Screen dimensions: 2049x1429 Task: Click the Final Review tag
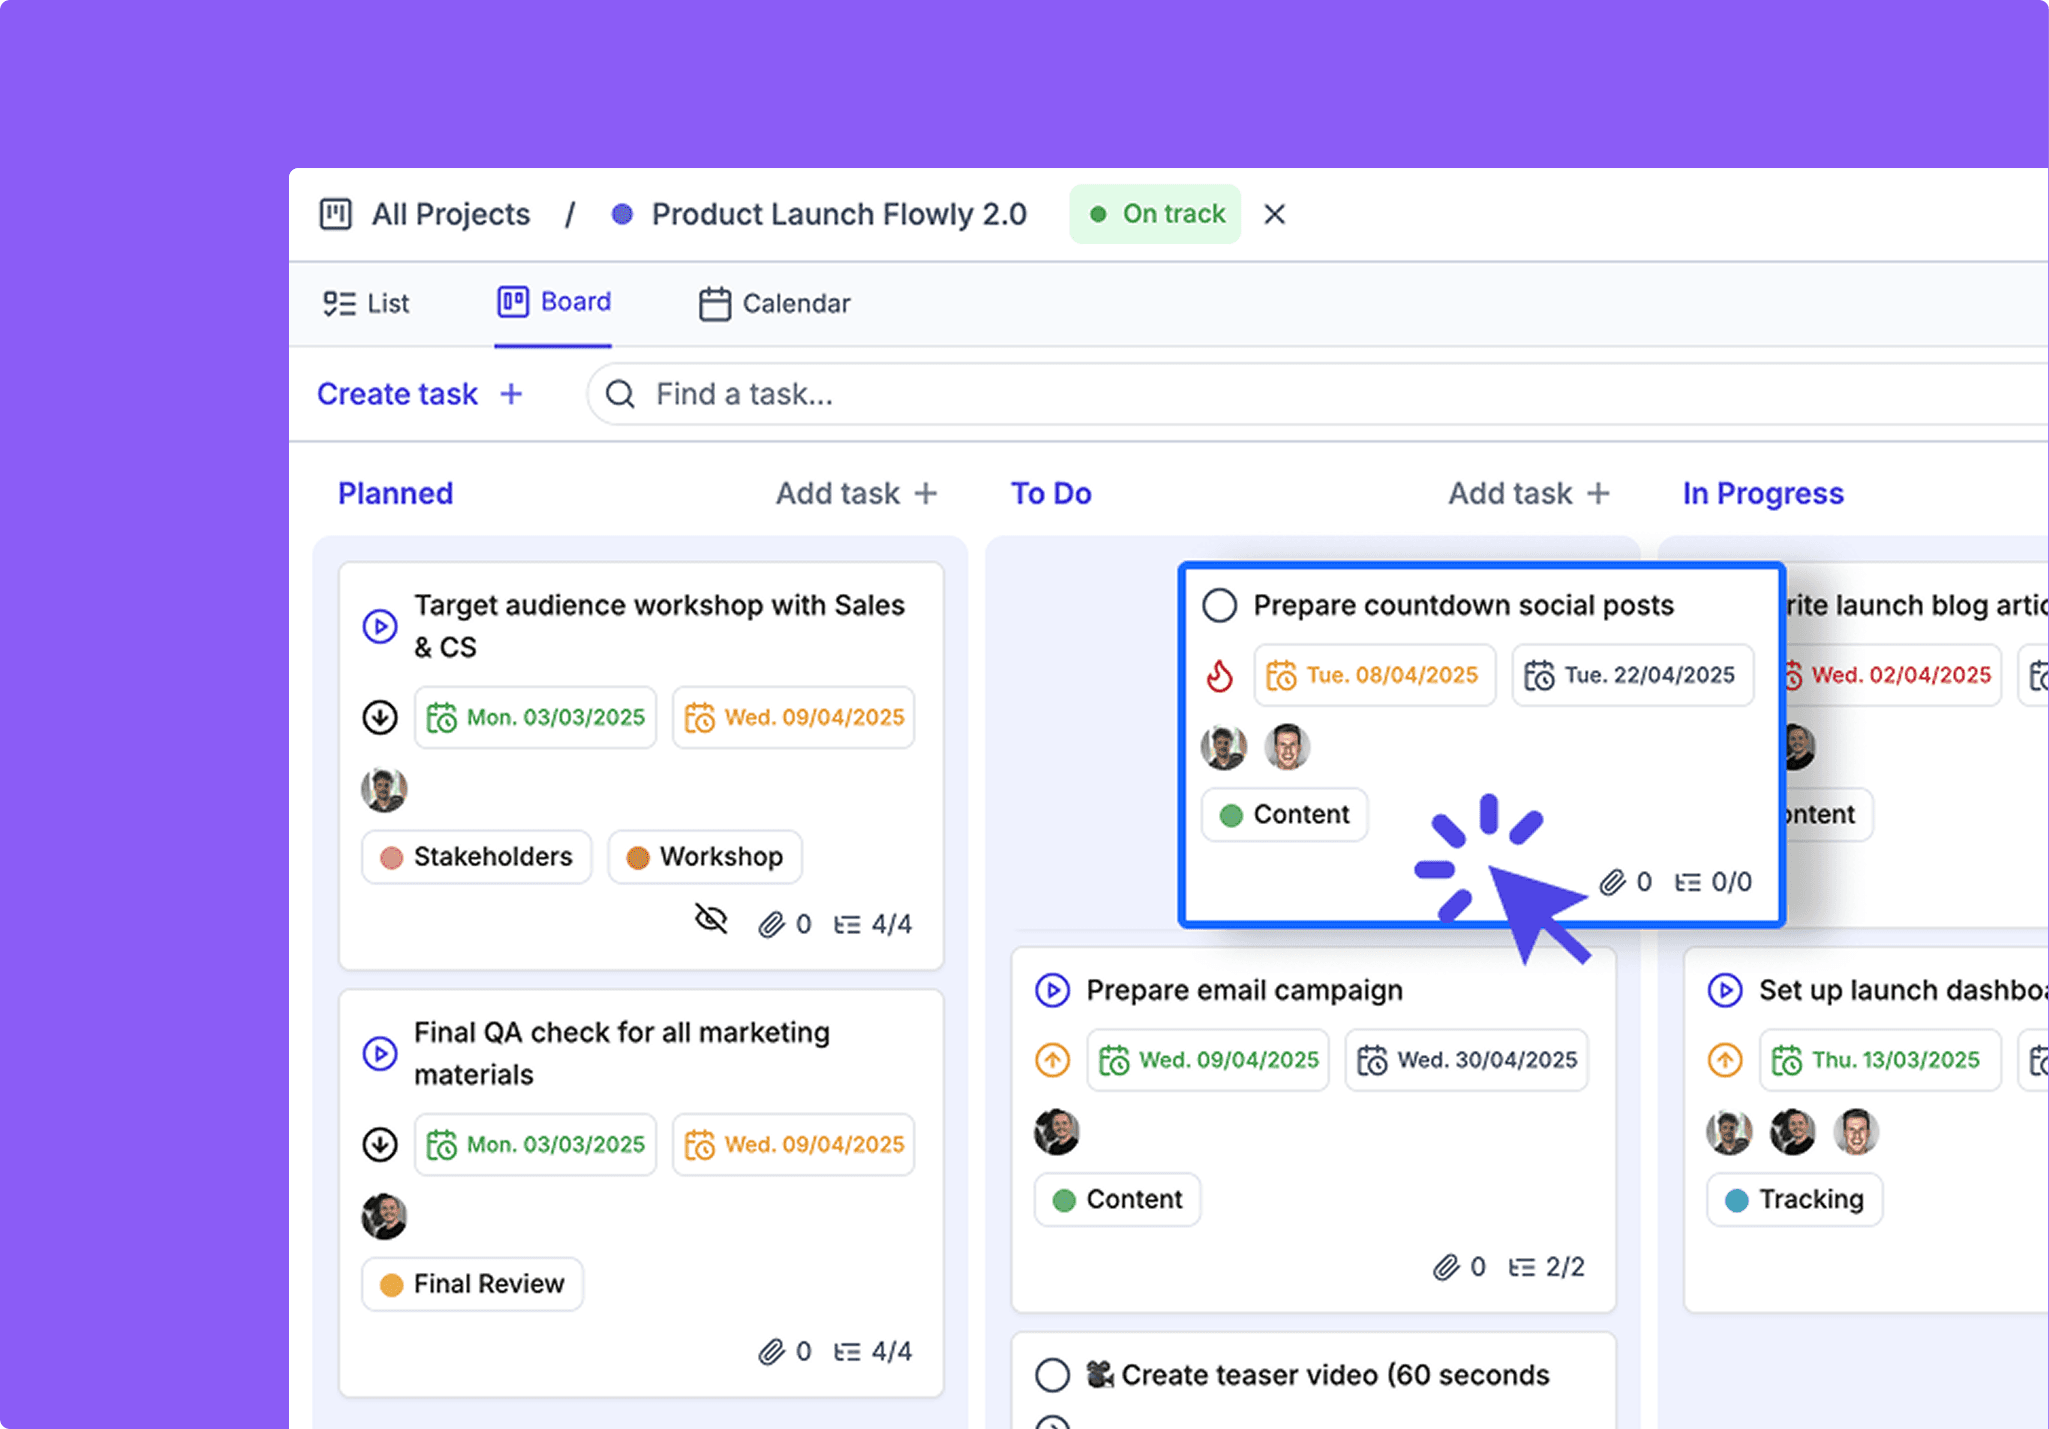tap(473, 1284)
